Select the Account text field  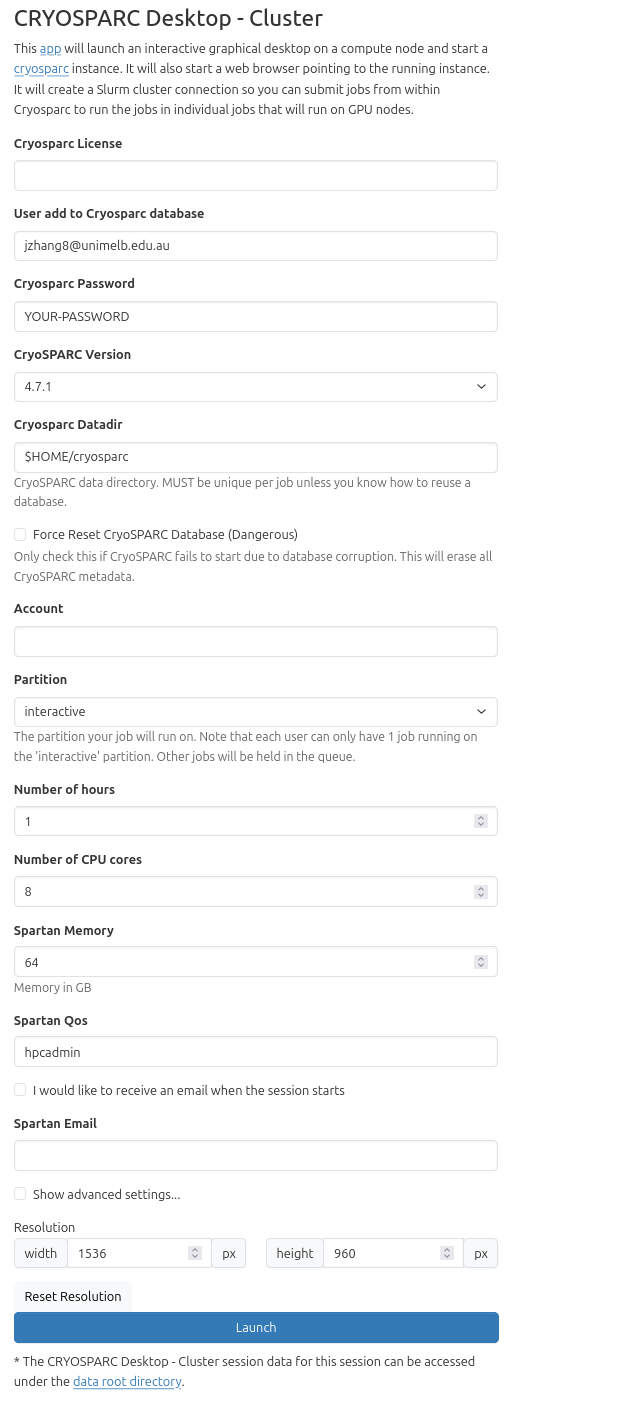pyautogui.click(x=255, y=642)
